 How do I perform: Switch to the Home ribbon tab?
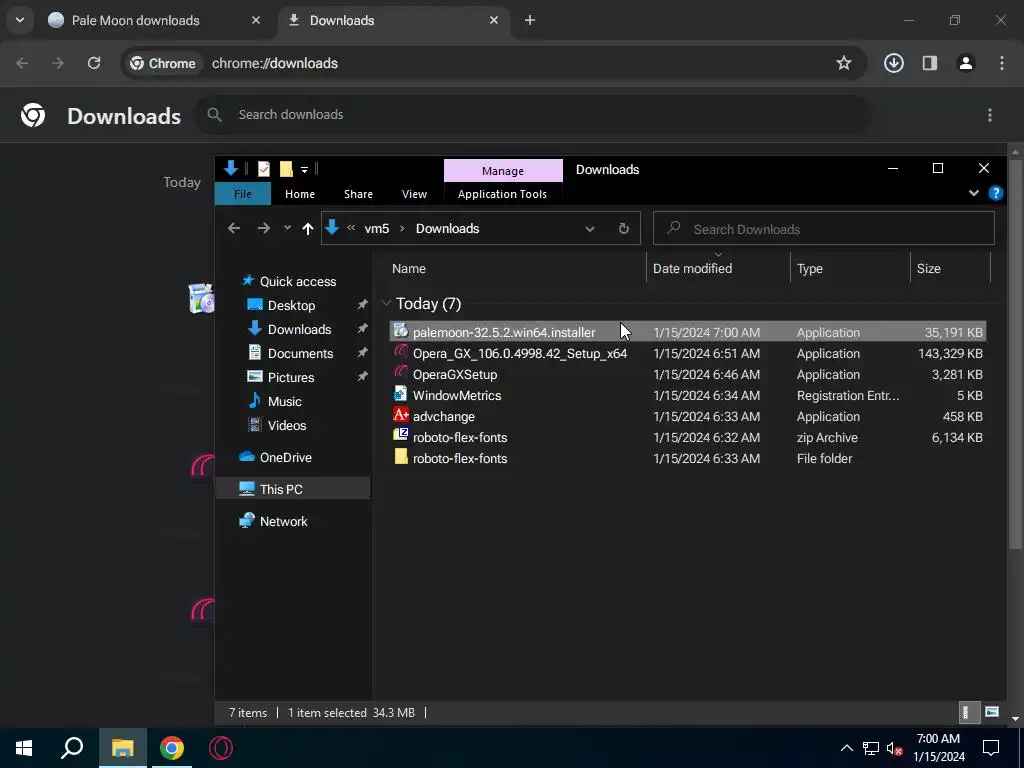tap(300, 194)
